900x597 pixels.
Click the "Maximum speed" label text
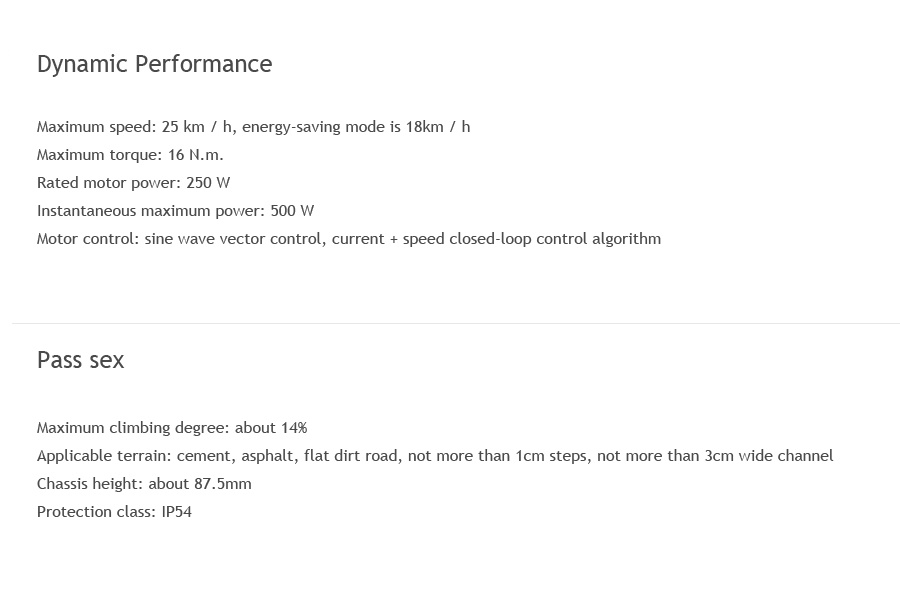coord(96,127)
